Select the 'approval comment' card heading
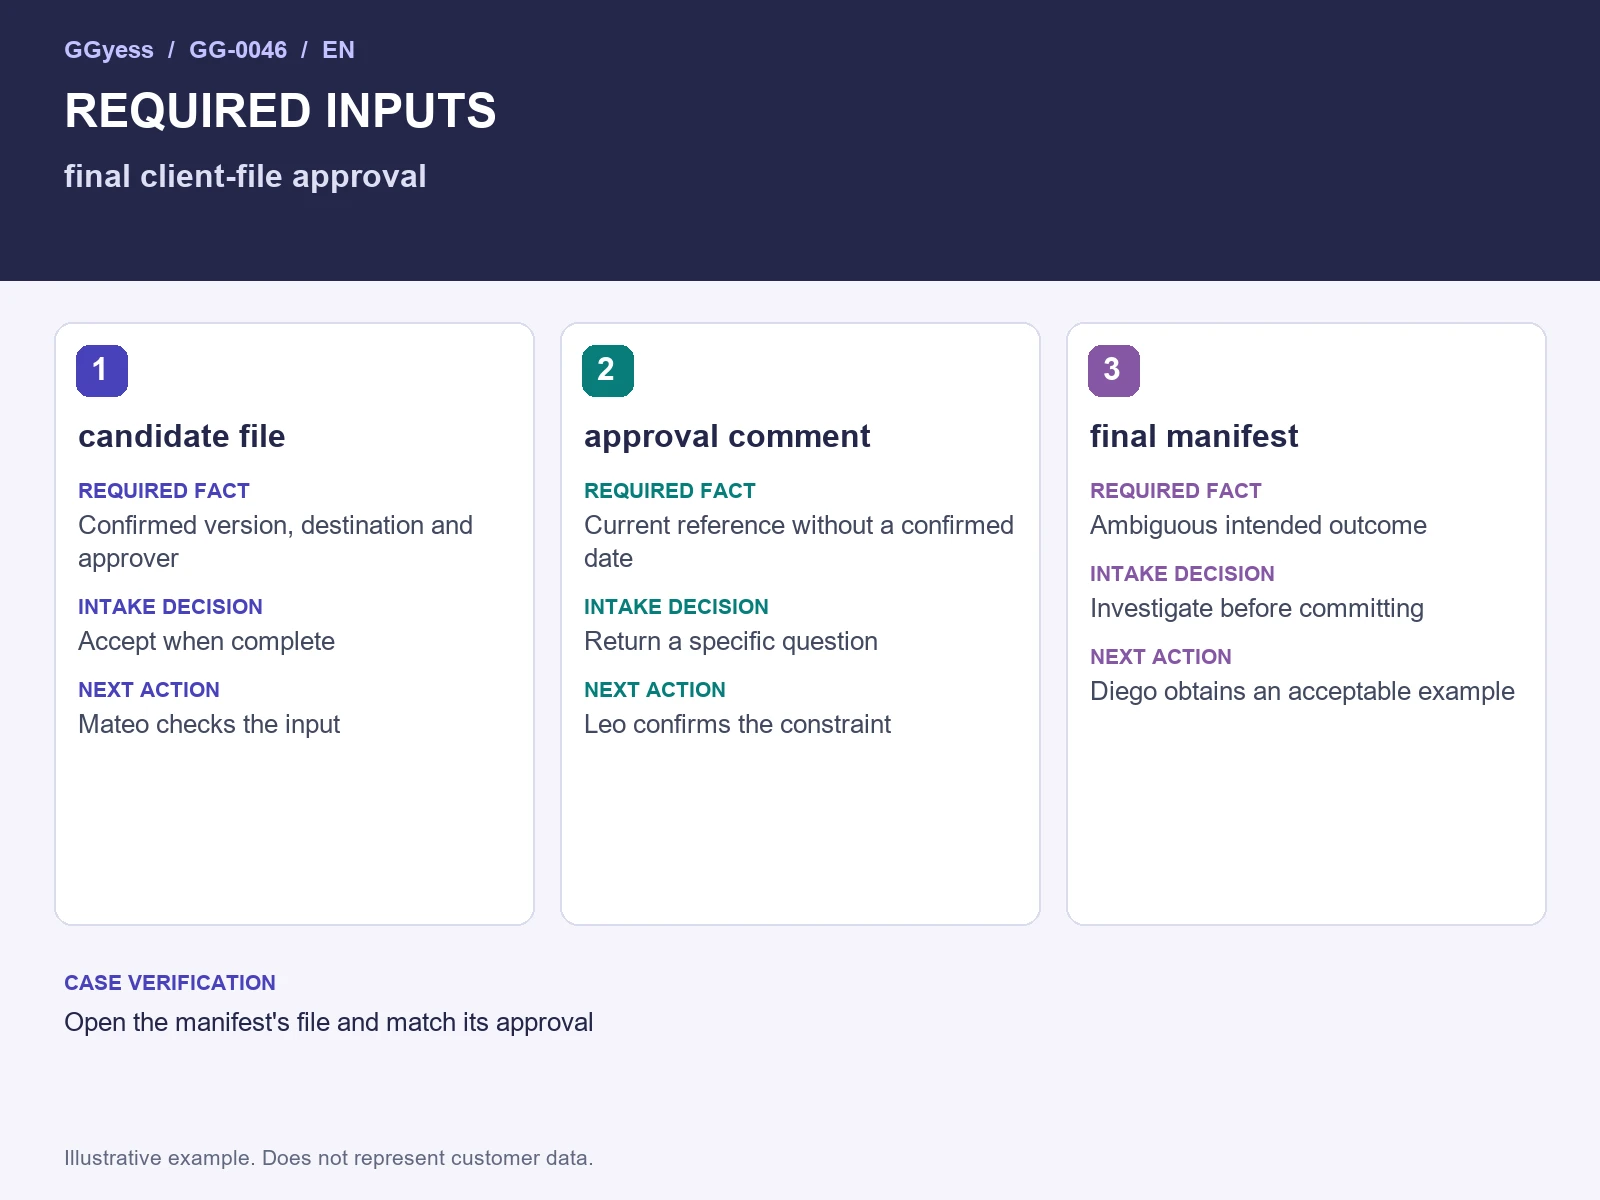This screenshot has height=1200, width=1600. pyautogui.click(x=727, y=437)
